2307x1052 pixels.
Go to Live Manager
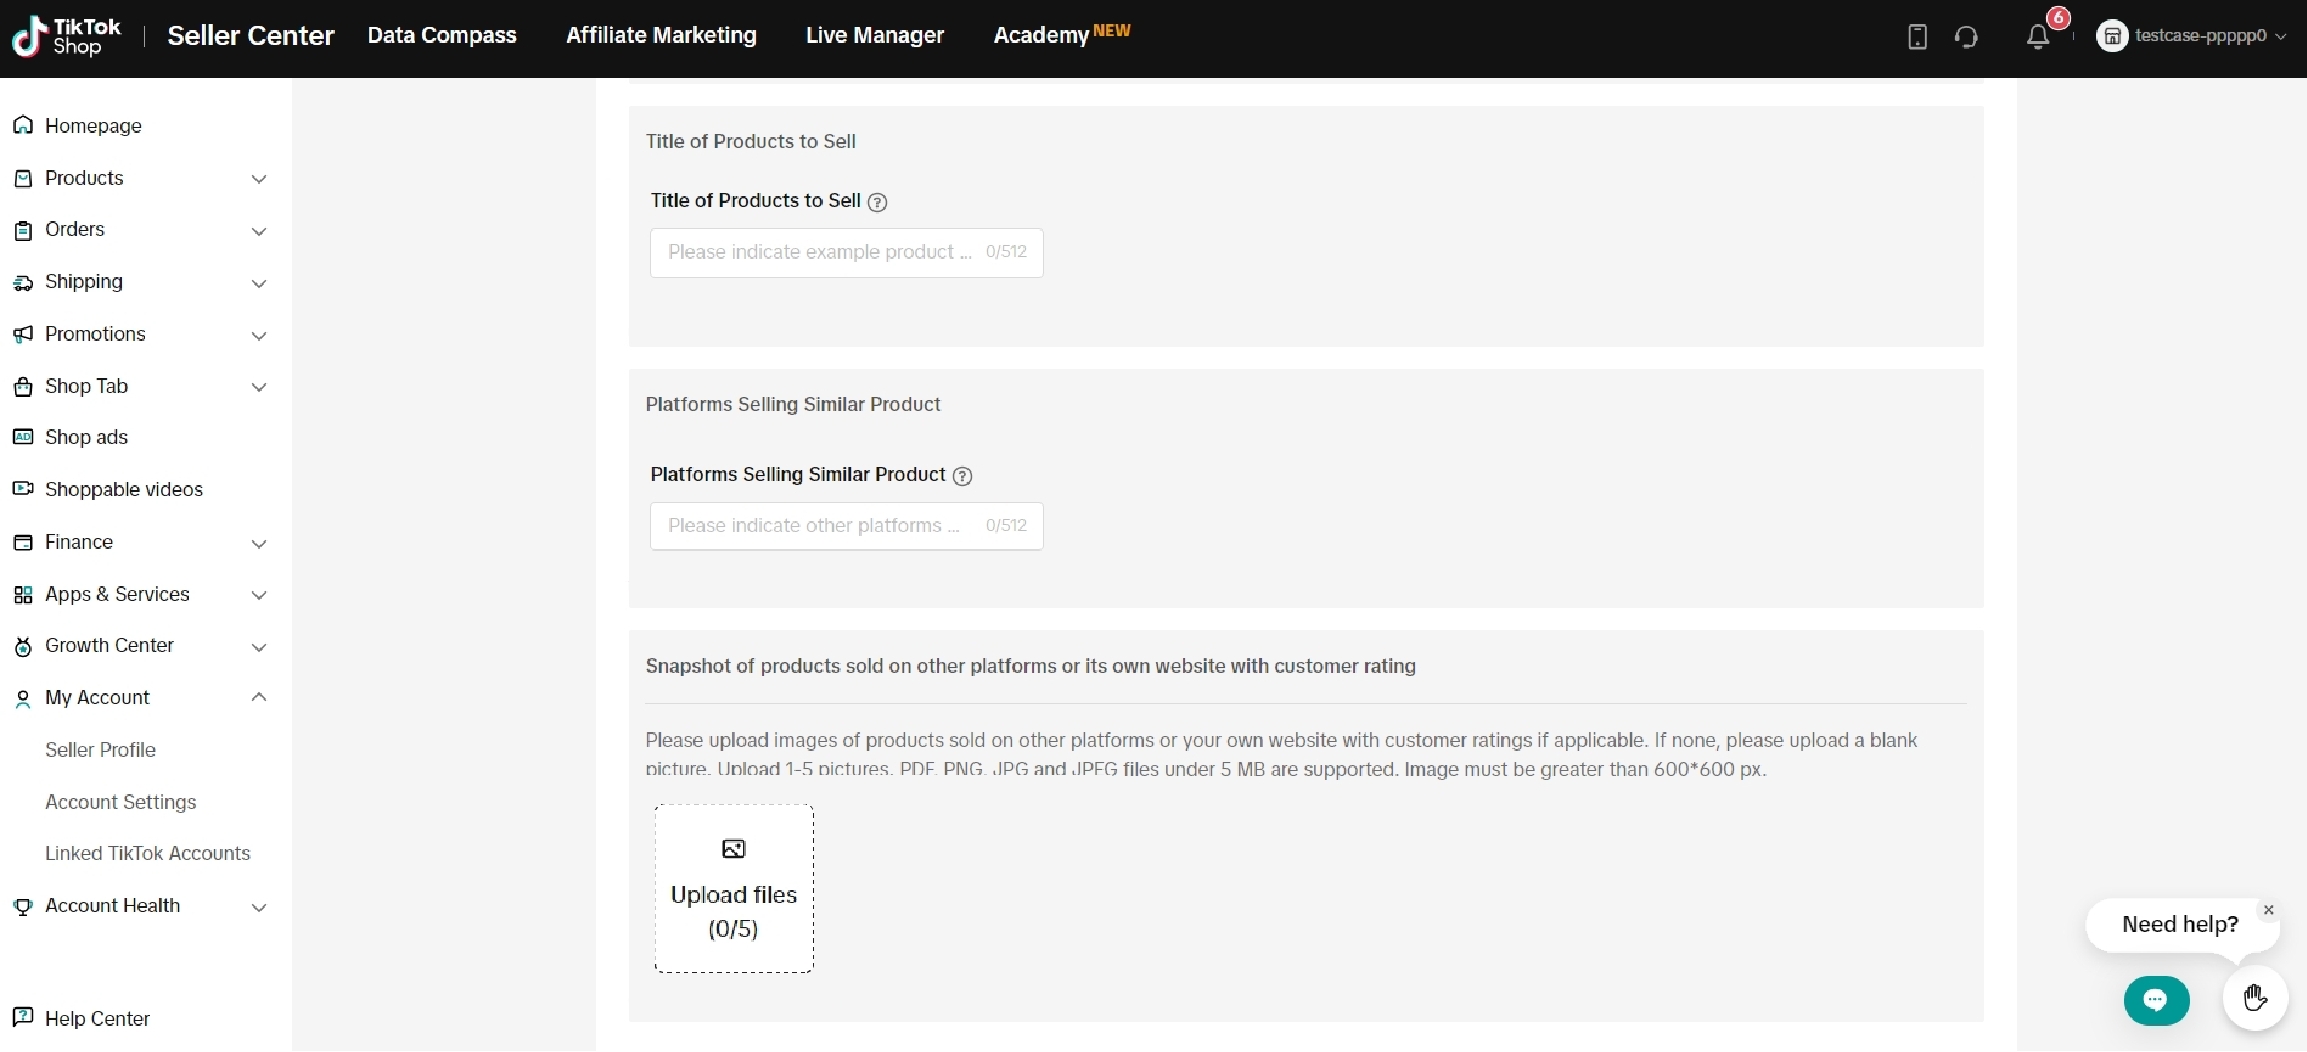[x=874, y=35]
